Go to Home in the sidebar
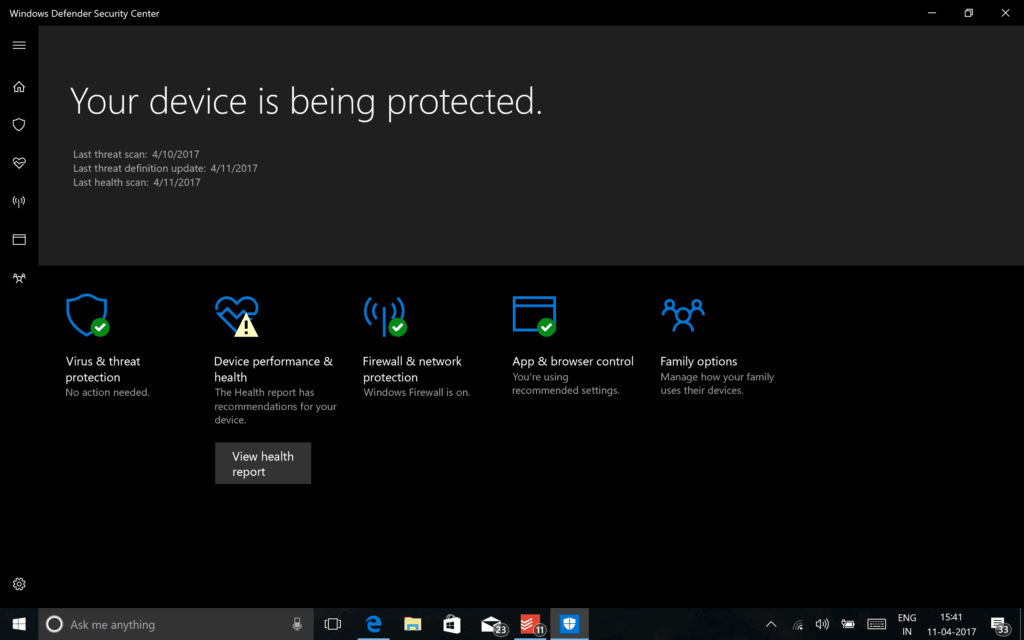Viewport: 1024px width, 640px height. pos(19,87)
